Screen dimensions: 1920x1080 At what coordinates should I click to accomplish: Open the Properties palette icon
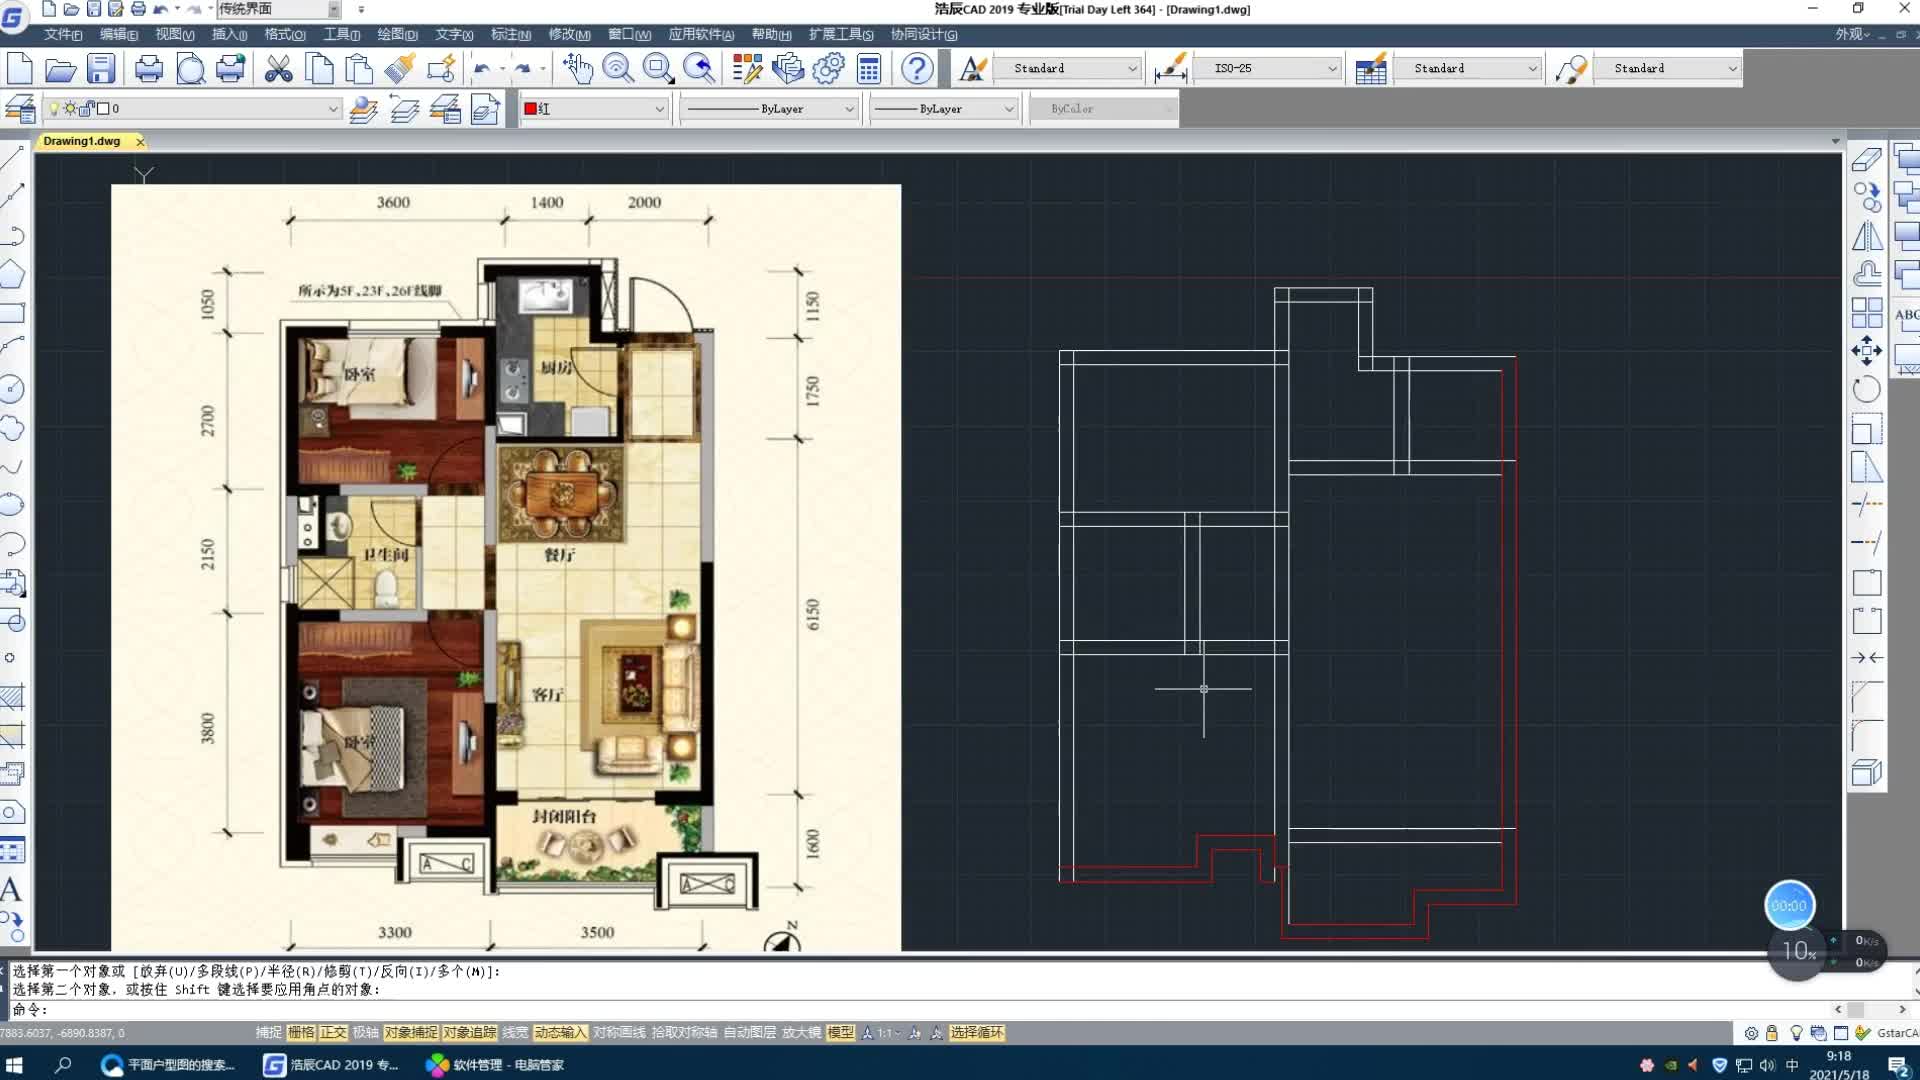coord(747,69)
